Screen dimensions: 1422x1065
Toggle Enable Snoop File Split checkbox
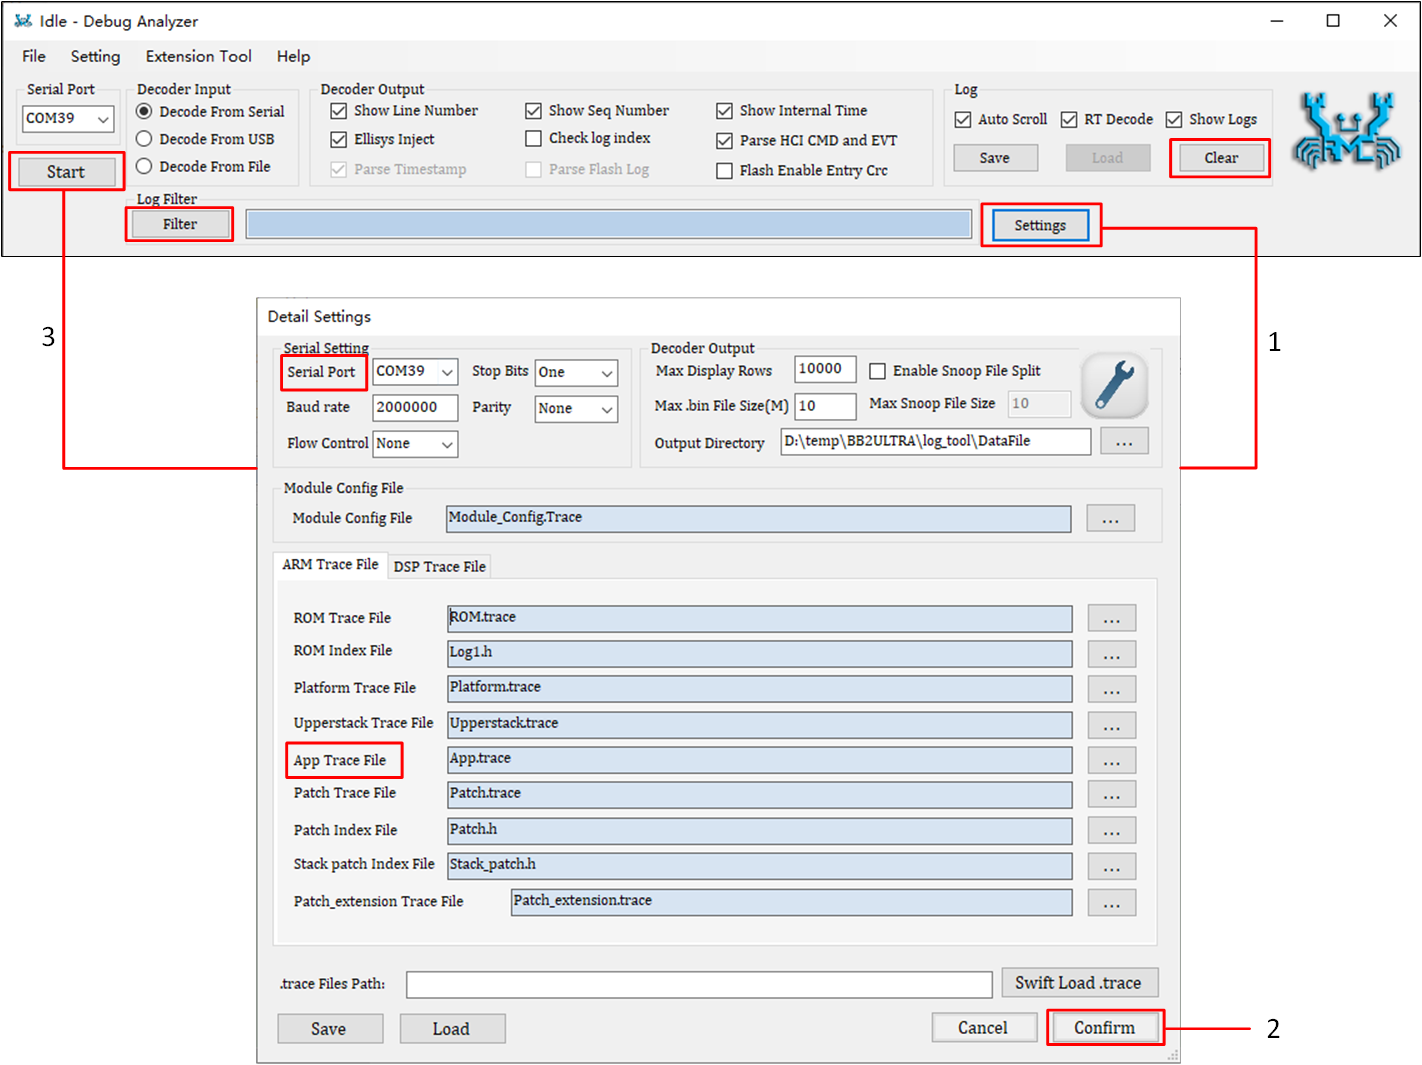coord(877,371)
